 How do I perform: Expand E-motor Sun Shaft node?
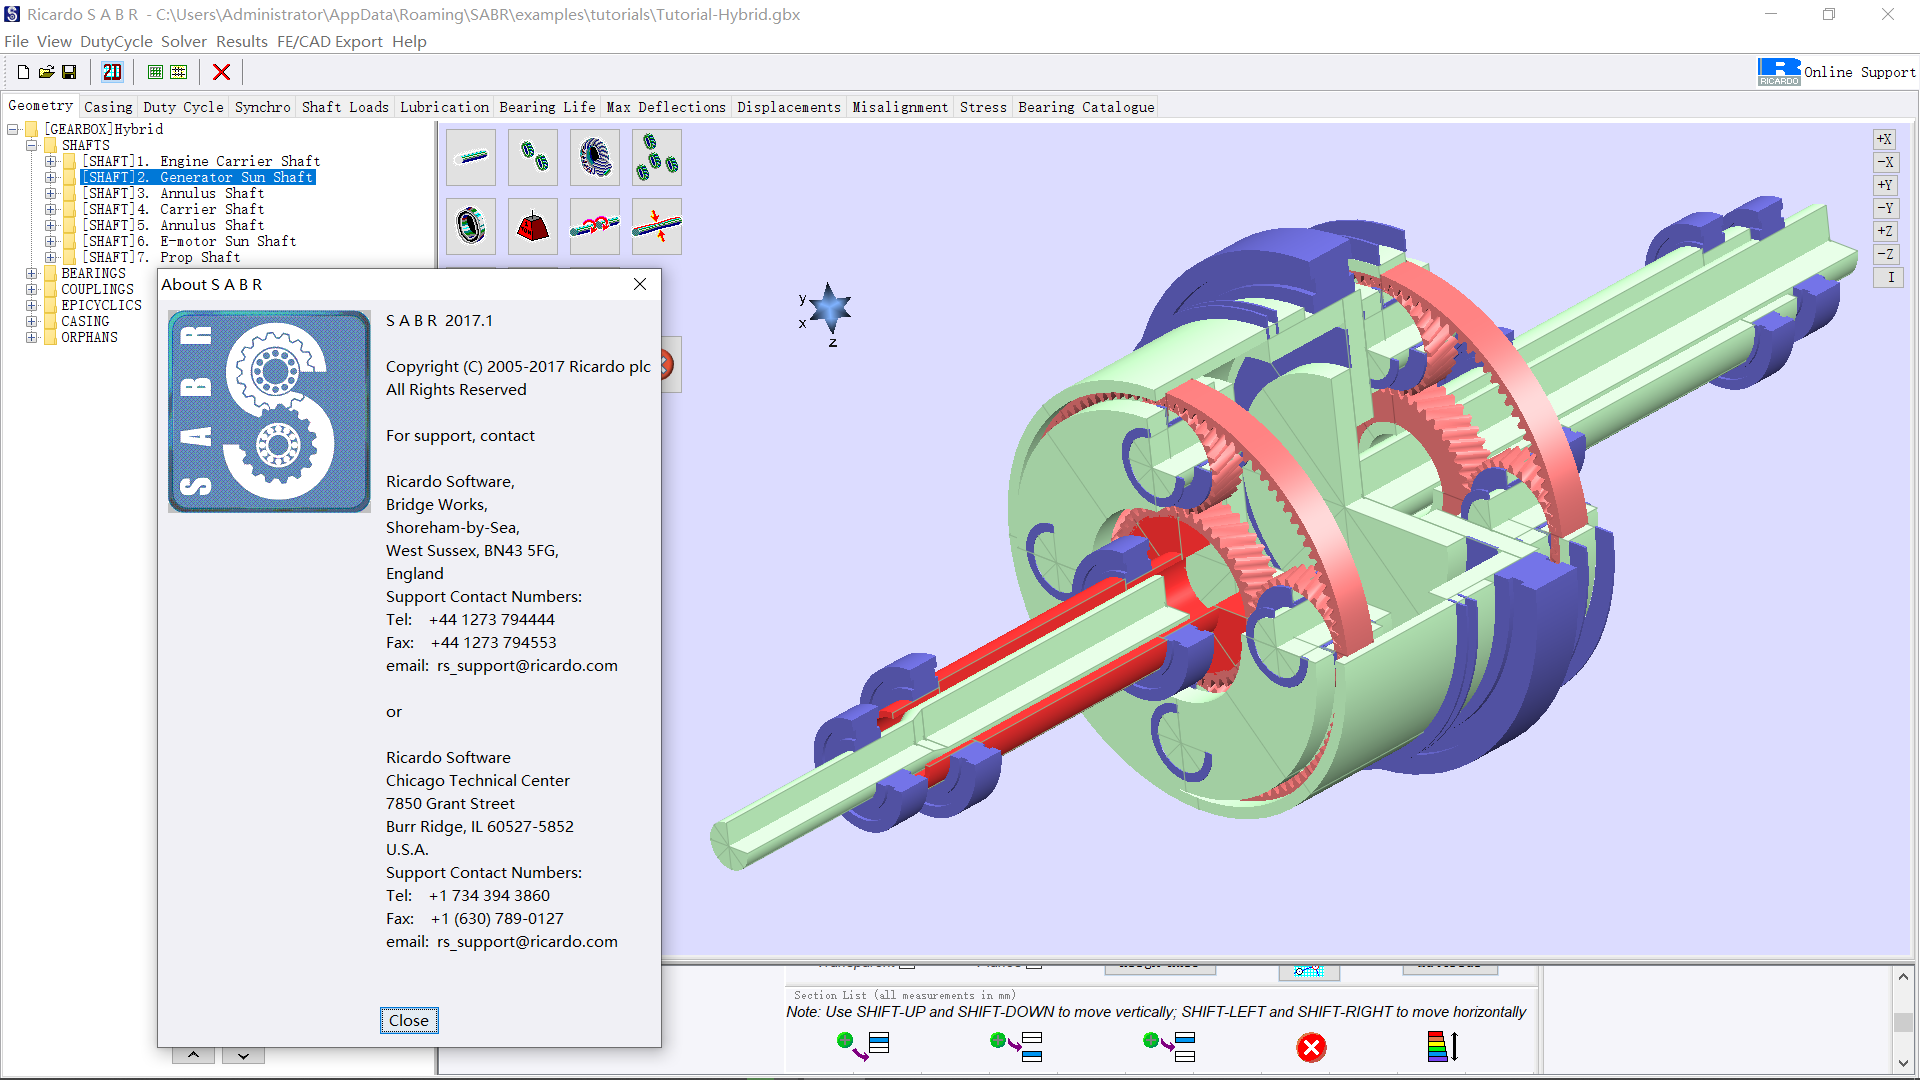point(50,241)
